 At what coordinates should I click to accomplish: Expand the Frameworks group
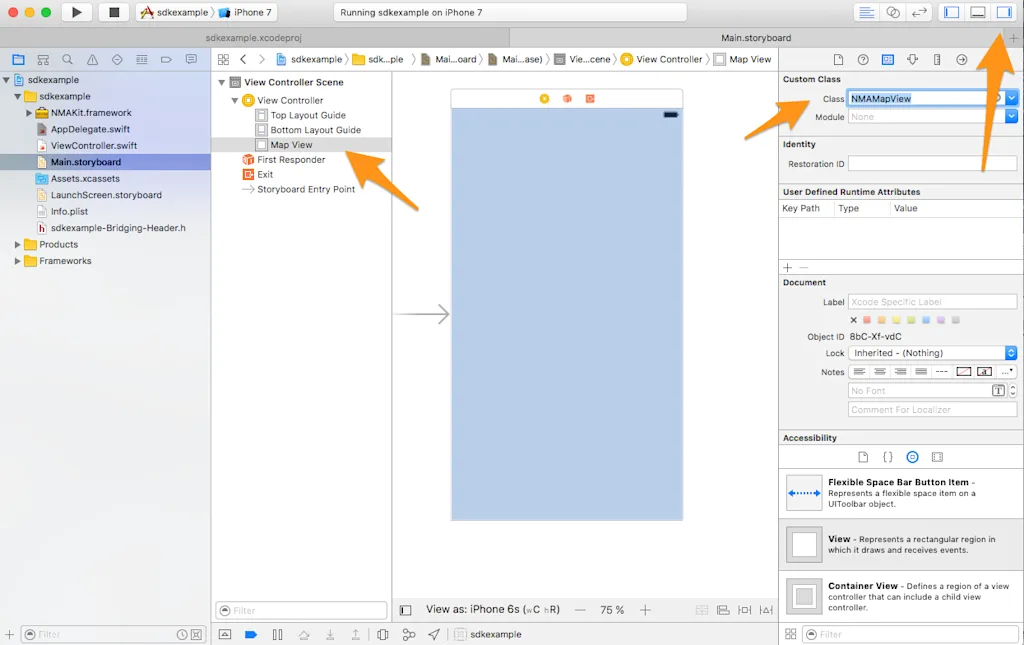18,260
